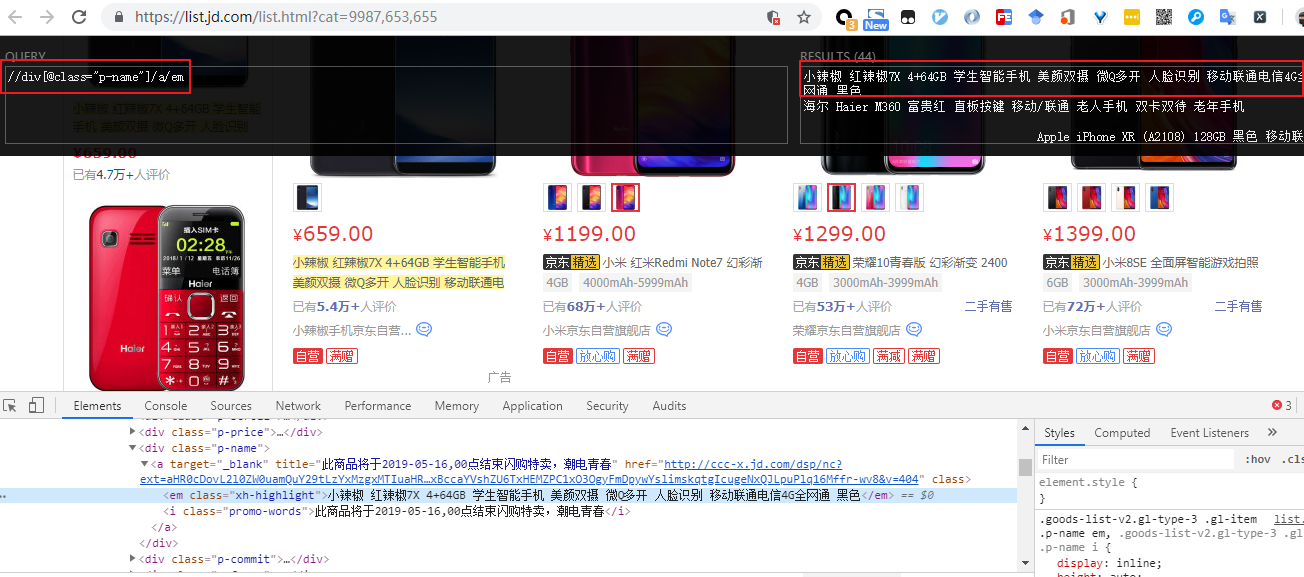Click the browser address bar URL
The image size is (1304, 577).
[x=286, y=17]
